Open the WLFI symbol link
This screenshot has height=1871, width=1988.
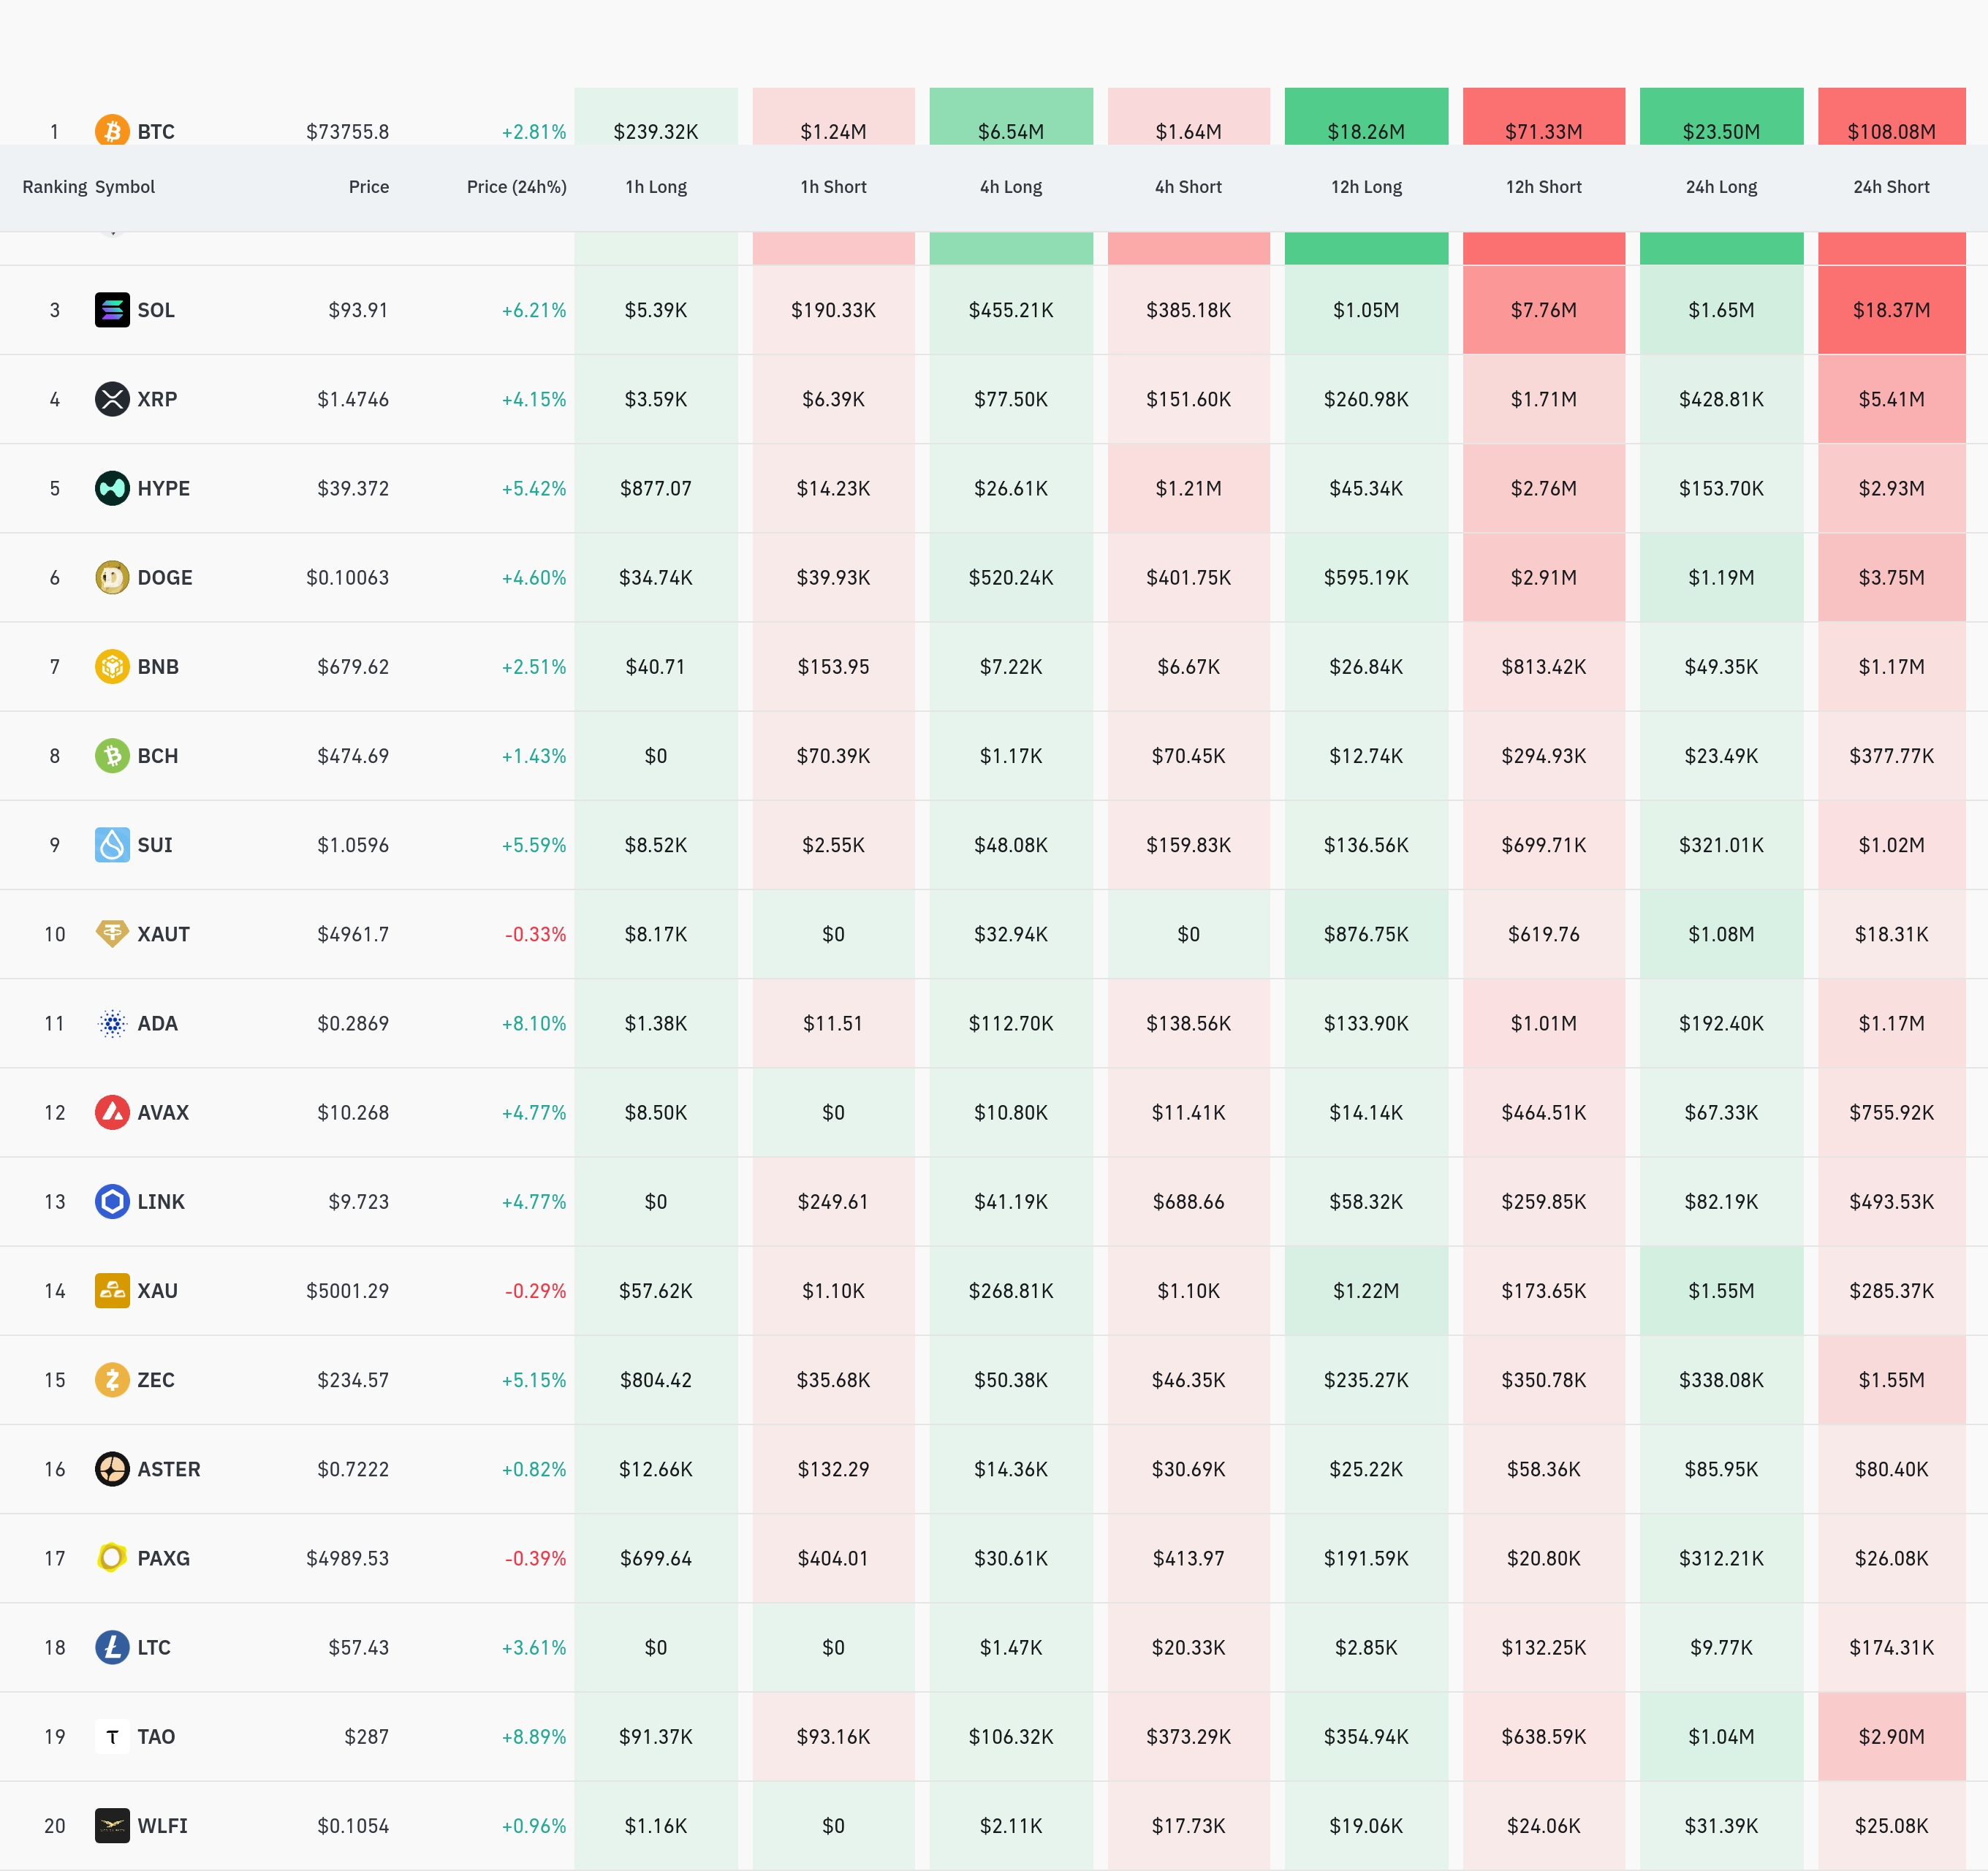tap(162, 1826)
